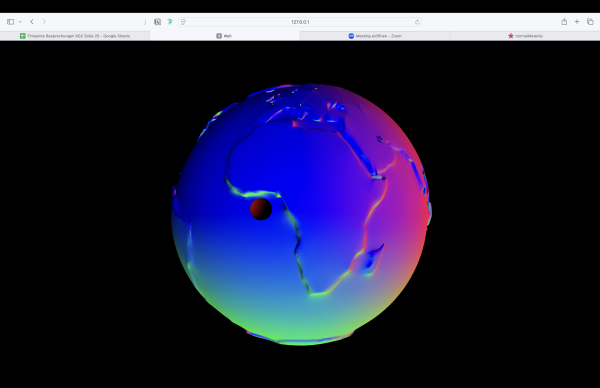Click the small red sphere on globe
Screen dimensions: 600x388
coord(261,209)
